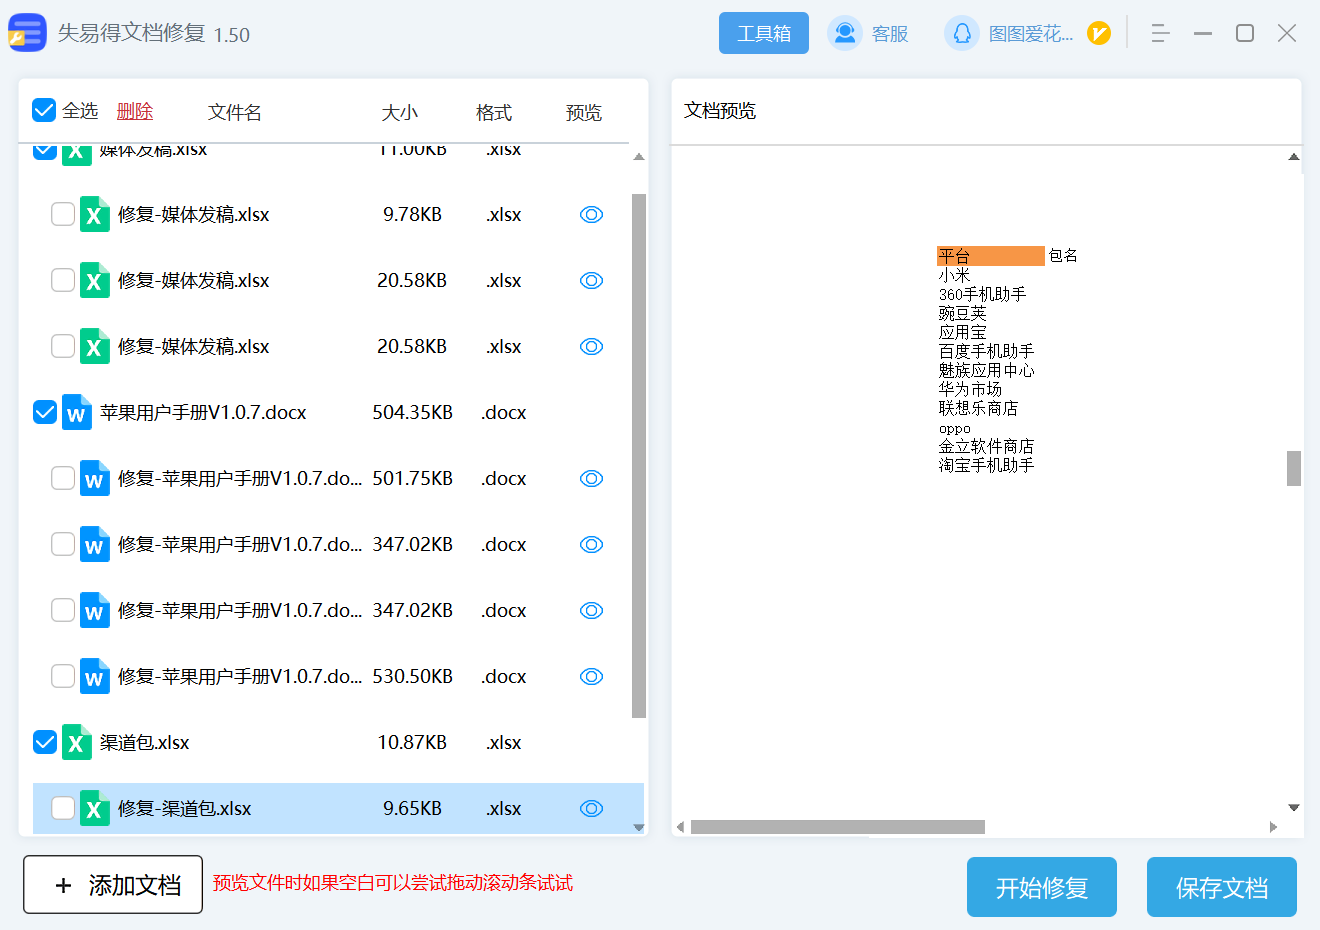Screen dimensions: 1320x930
Task: Open the 客服 customer service icon
Action: 845,33
